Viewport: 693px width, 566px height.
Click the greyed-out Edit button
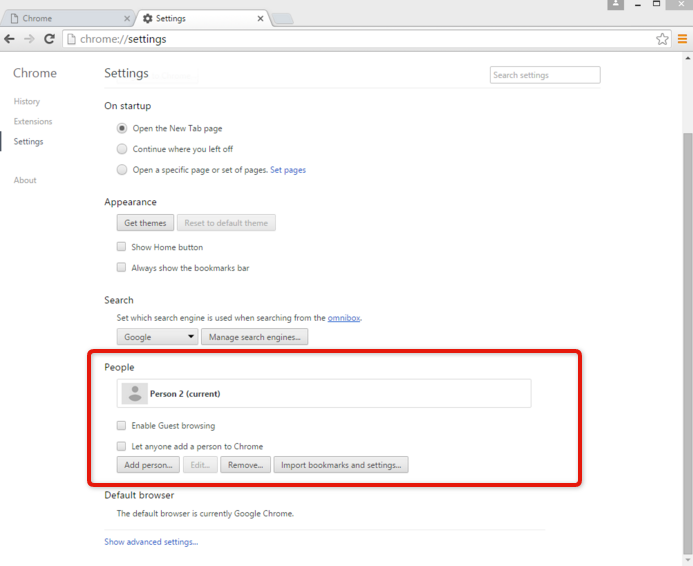tap(200, 465)
